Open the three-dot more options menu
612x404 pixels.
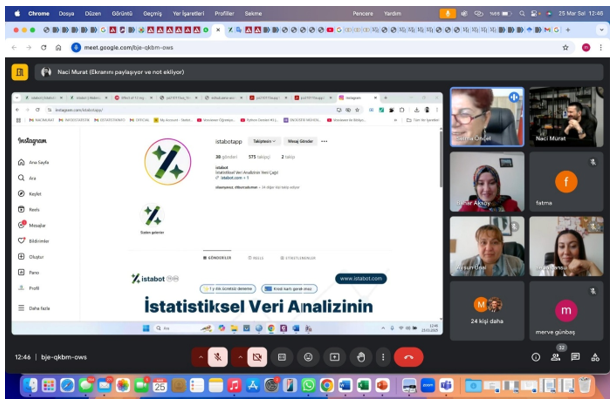(x=383, y=356)
